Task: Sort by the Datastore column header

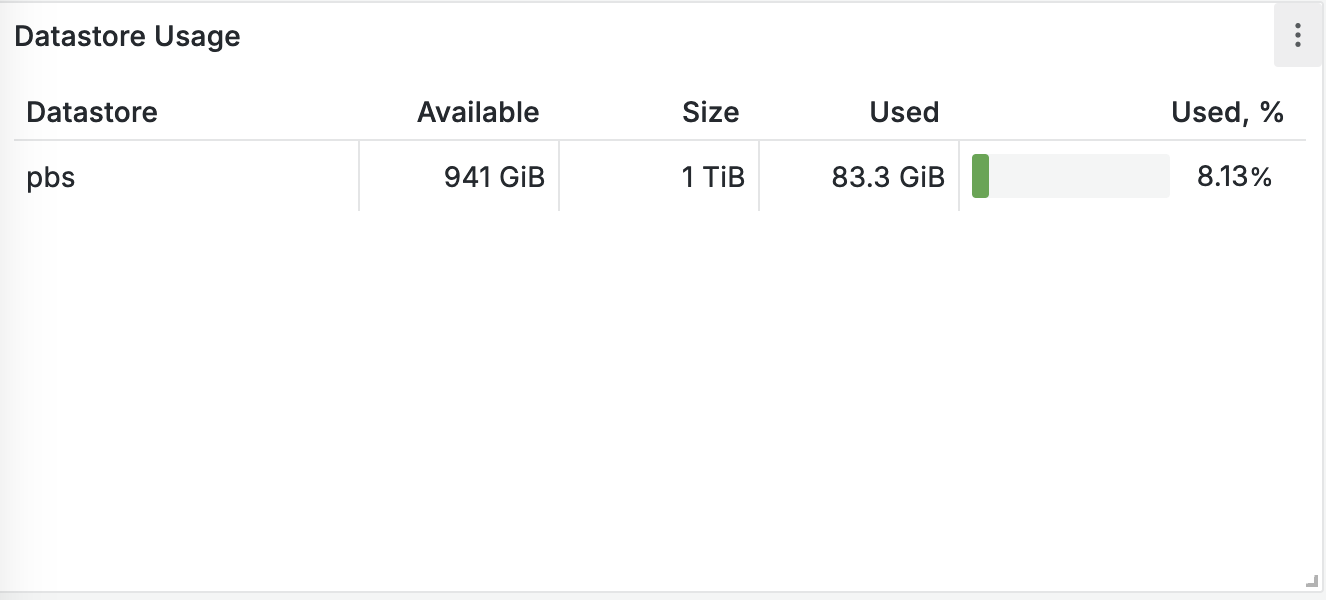Action: click(x=91, y=112)
